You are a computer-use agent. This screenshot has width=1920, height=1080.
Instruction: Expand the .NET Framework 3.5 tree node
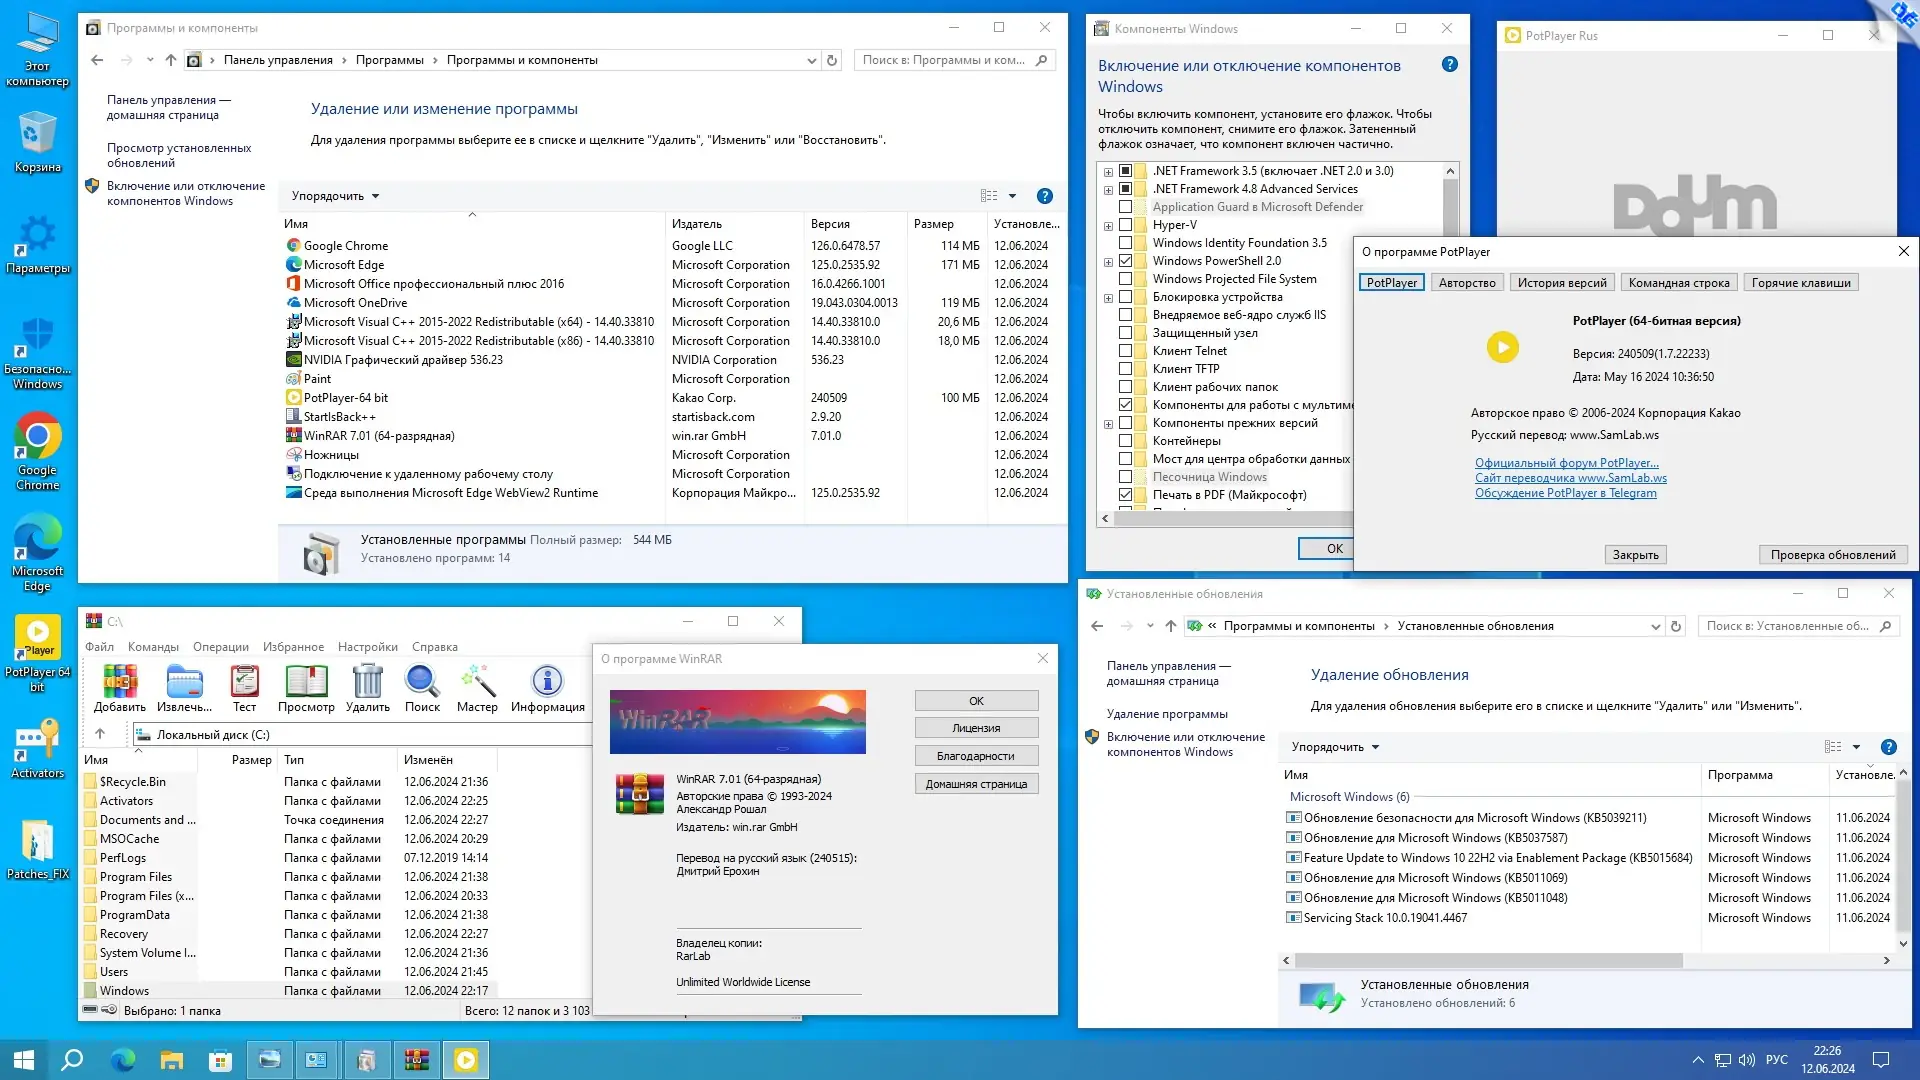coord(1106,170)
